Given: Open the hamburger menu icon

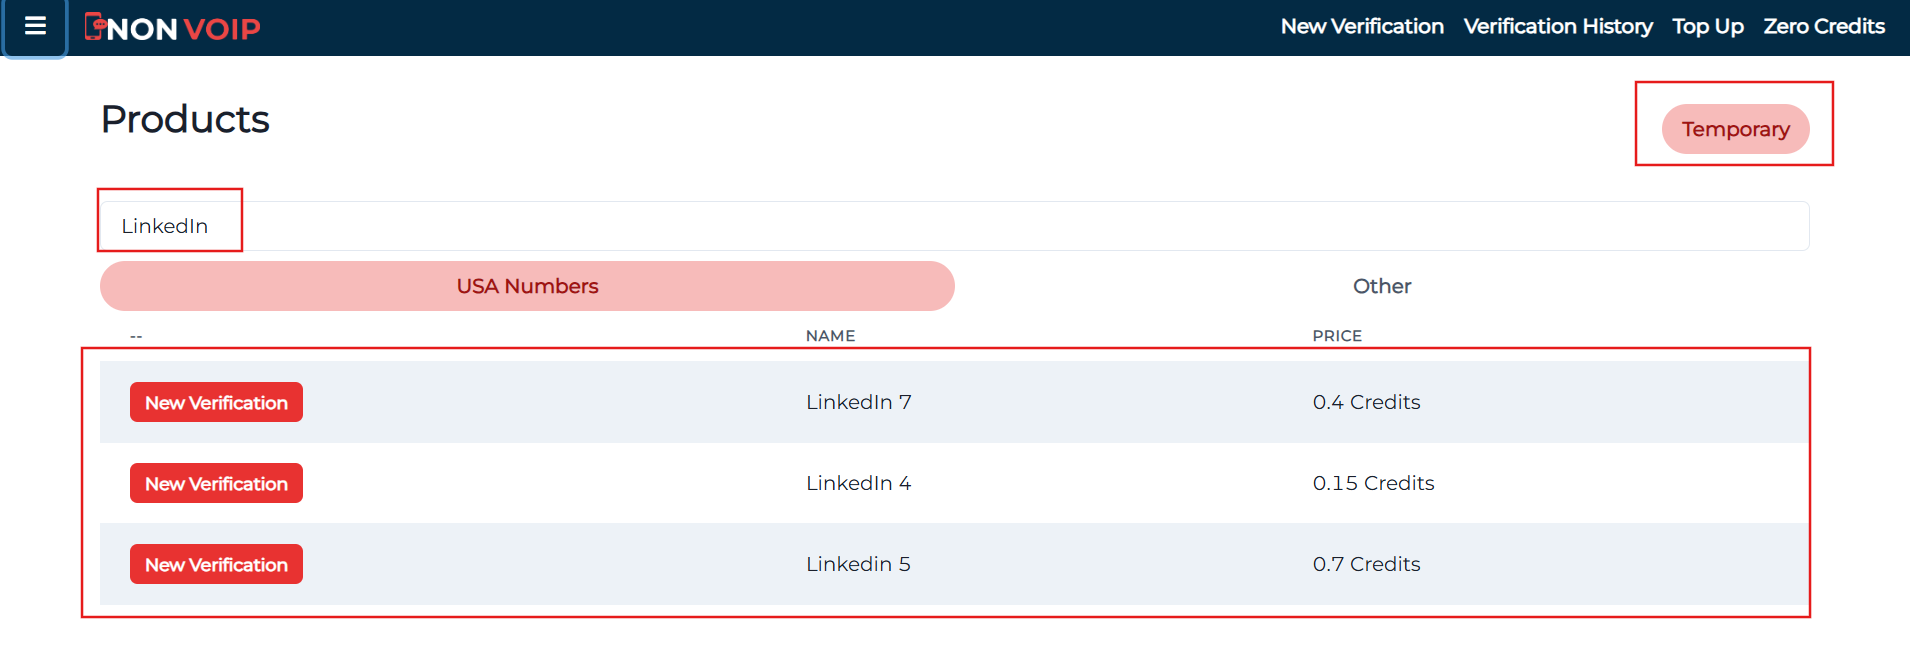Looking at the screenshot, I should tap(35, 27).
